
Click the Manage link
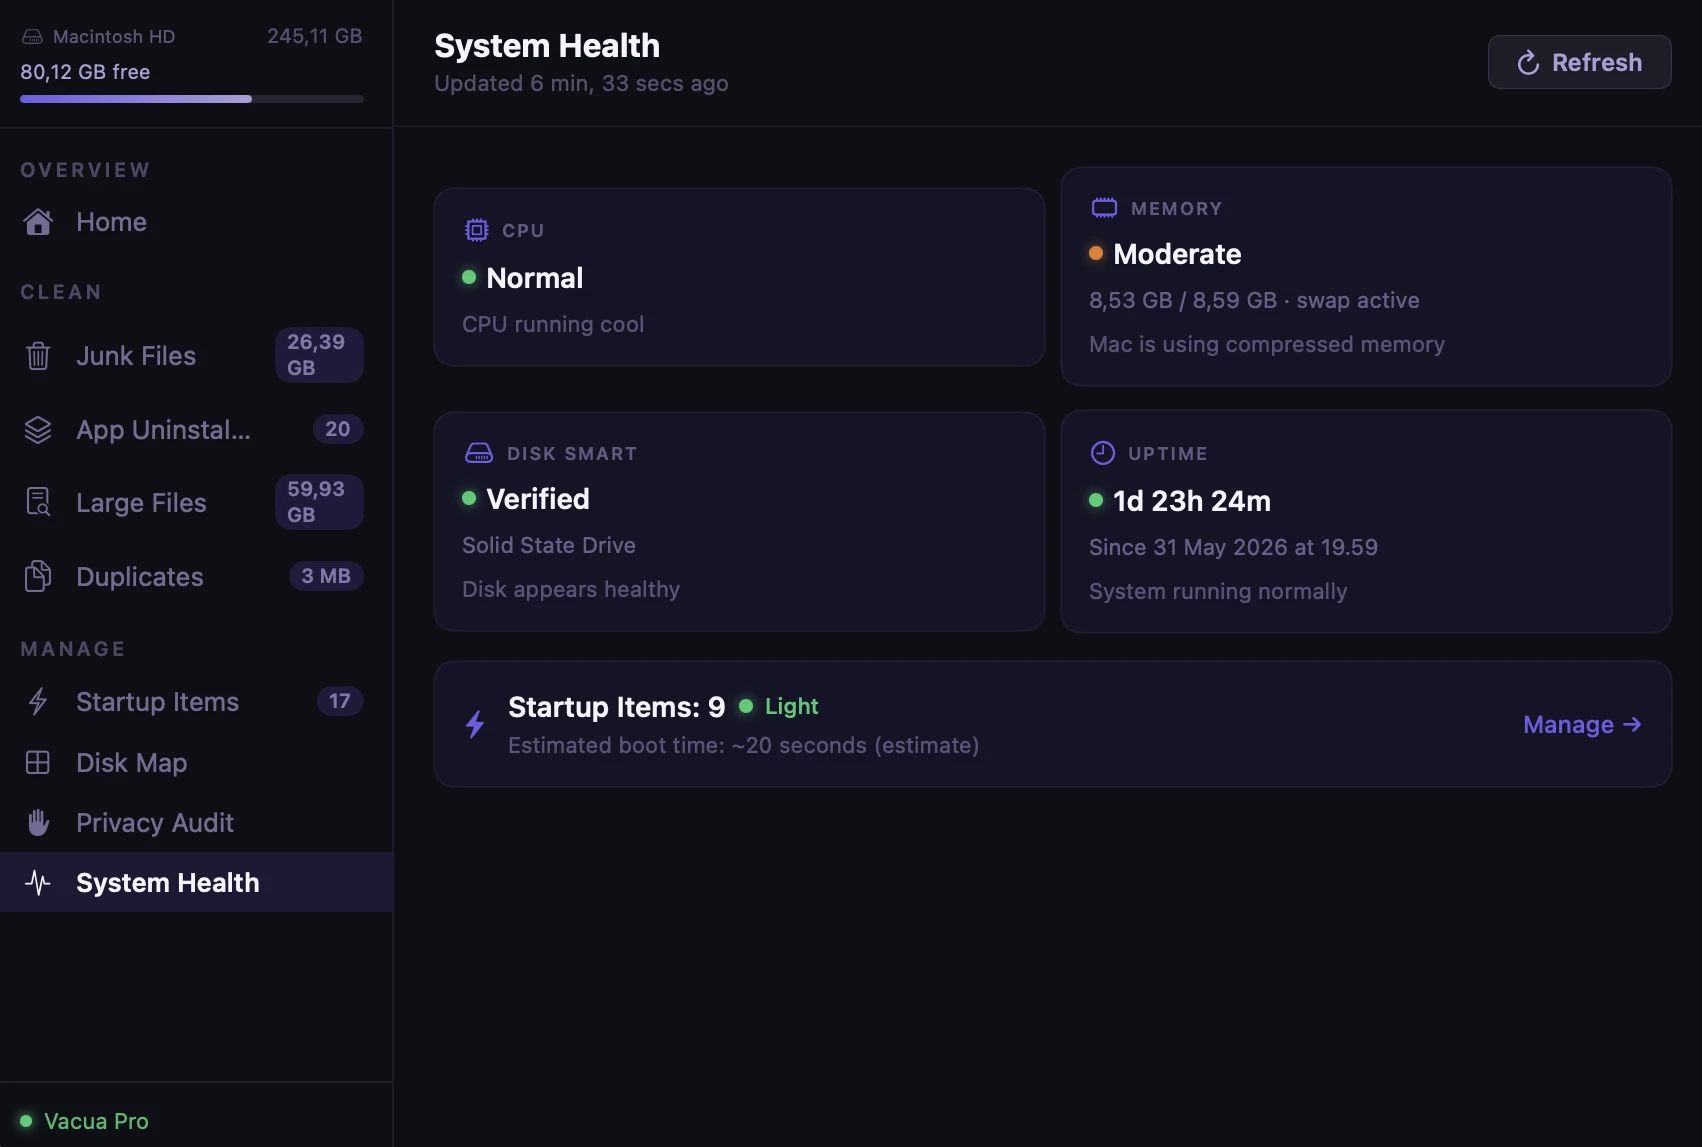[x=1582, y=724]
